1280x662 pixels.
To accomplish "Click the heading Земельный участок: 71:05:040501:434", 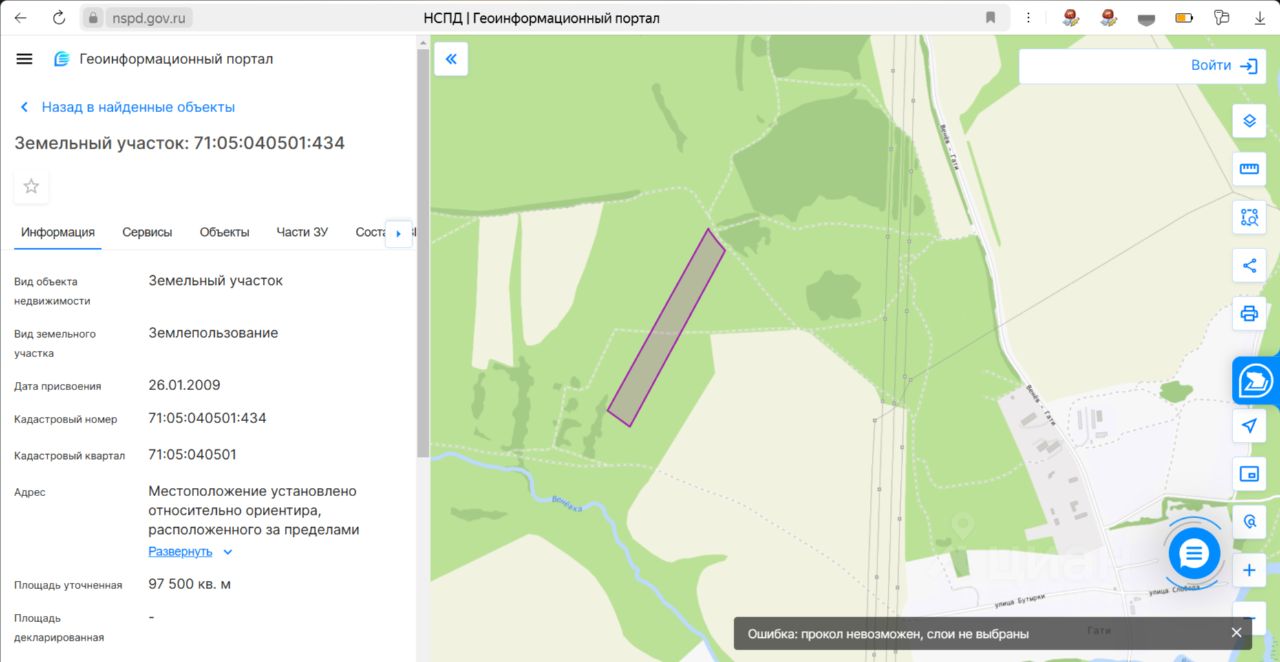I will tap(179, 143).
